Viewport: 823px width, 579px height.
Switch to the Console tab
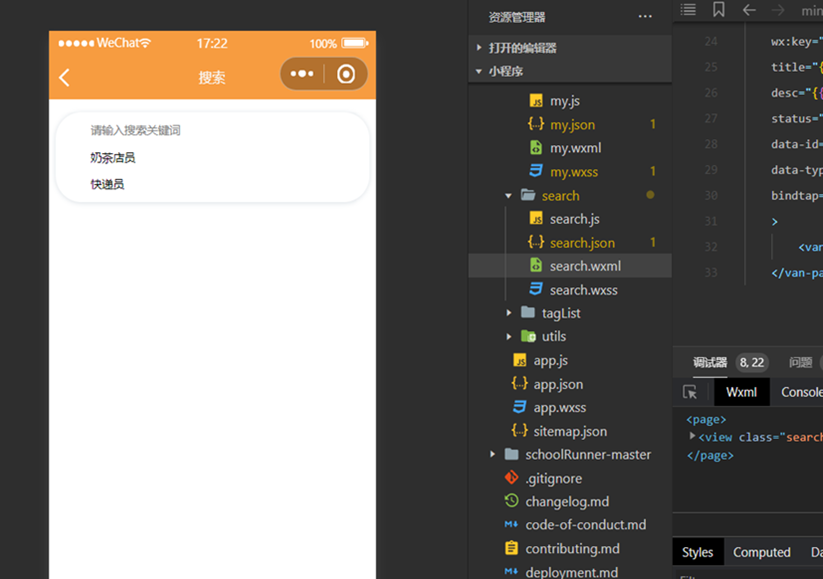click(x=801, y=392)
